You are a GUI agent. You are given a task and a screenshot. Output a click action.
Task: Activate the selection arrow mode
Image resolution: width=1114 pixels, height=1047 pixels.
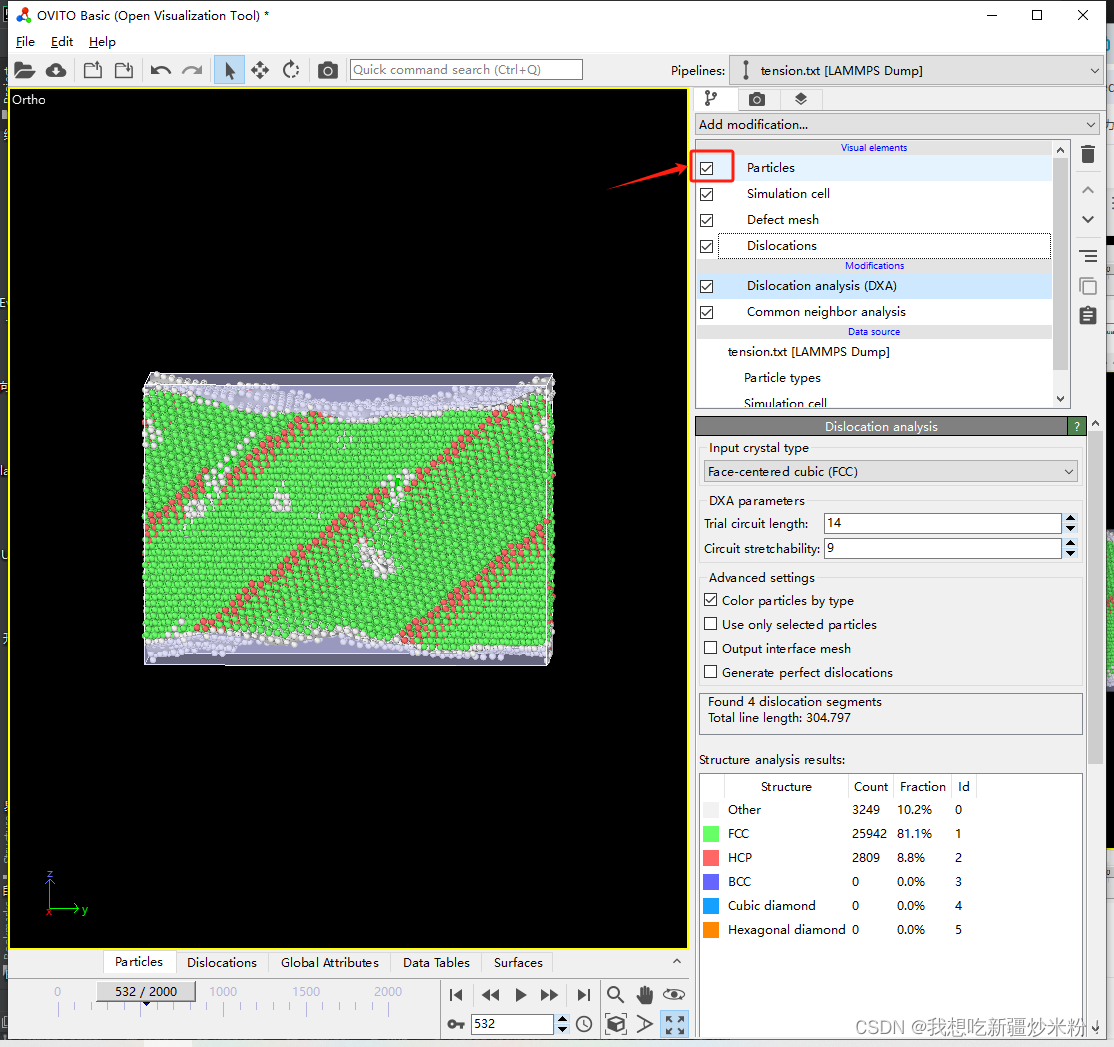(229, 70)
